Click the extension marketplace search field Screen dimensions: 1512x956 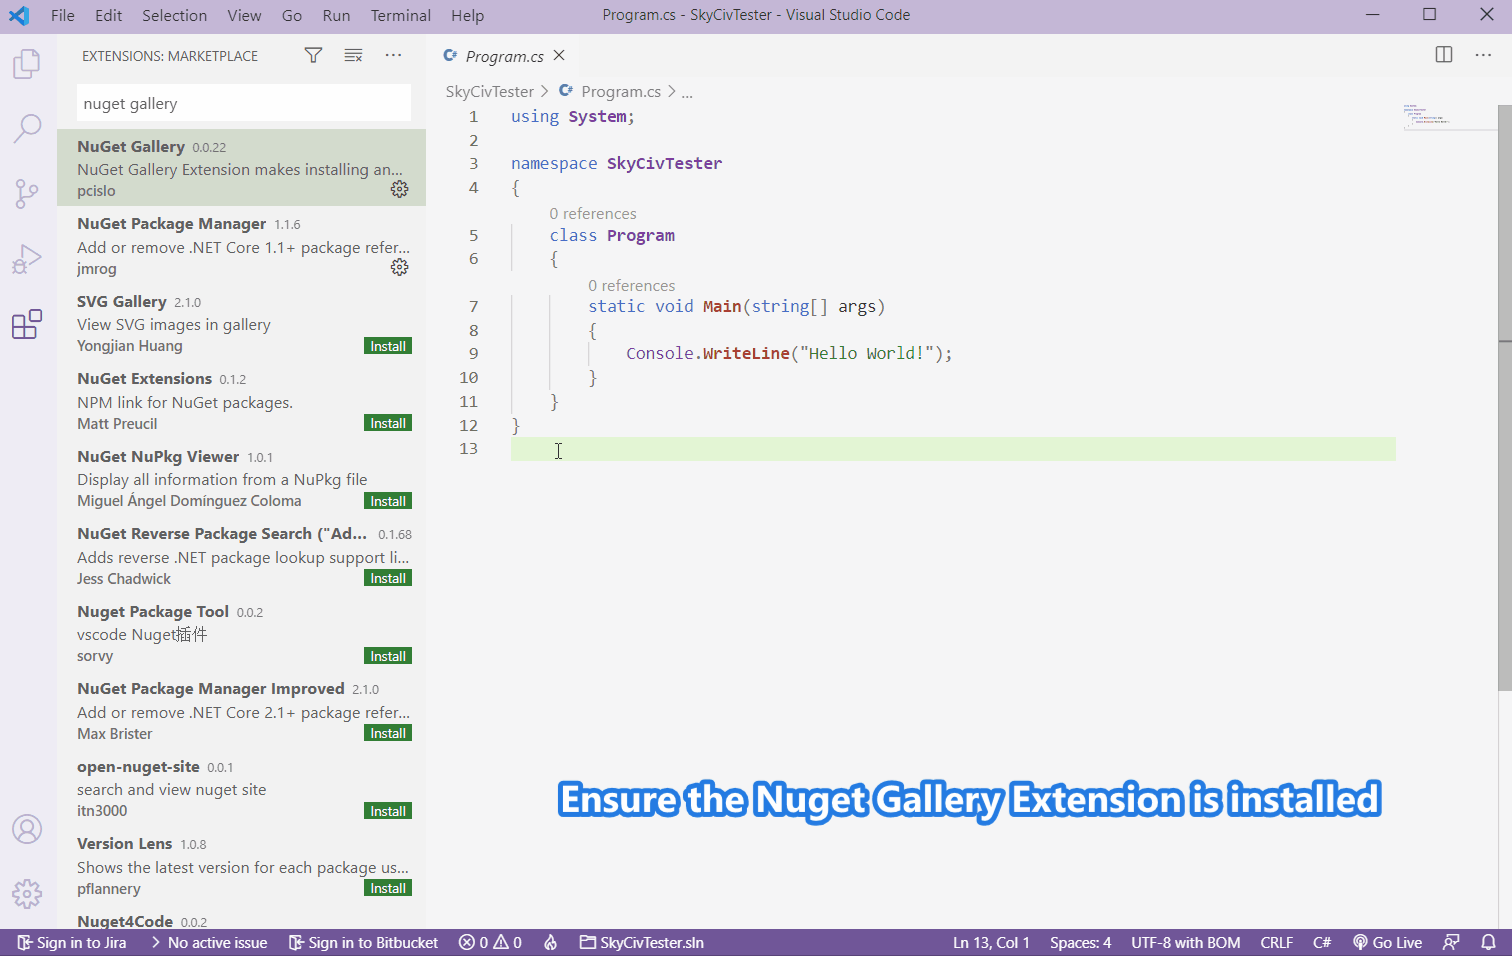[243, 102]
